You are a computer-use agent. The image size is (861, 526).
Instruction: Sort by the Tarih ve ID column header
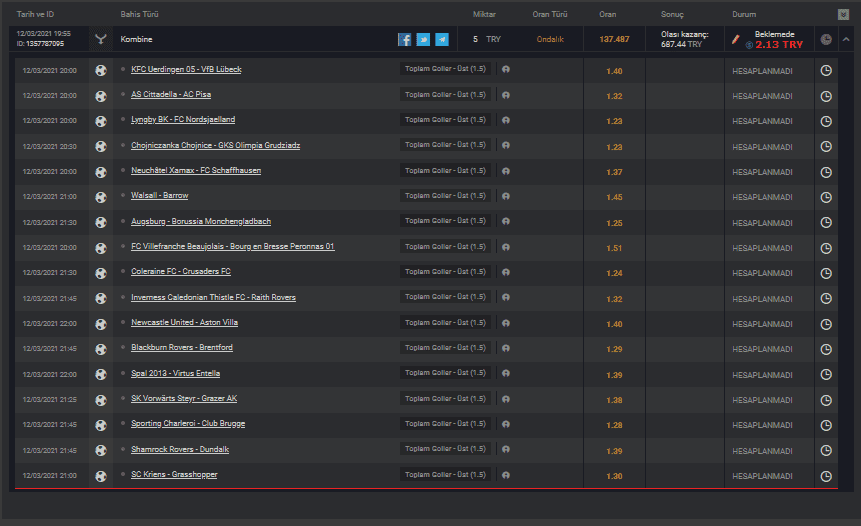click(x=35, y=14)
